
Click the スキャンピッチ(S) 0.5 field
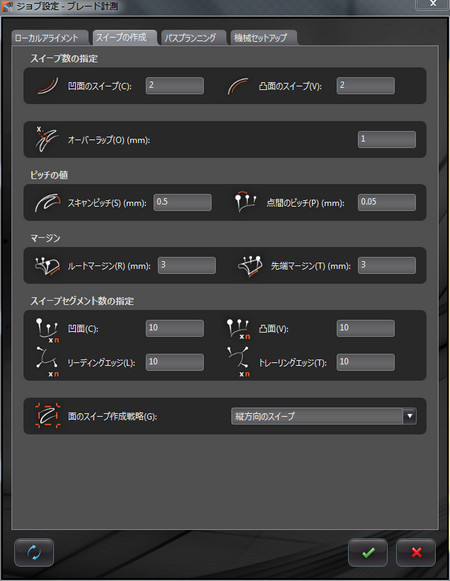(x=183, y=202)
